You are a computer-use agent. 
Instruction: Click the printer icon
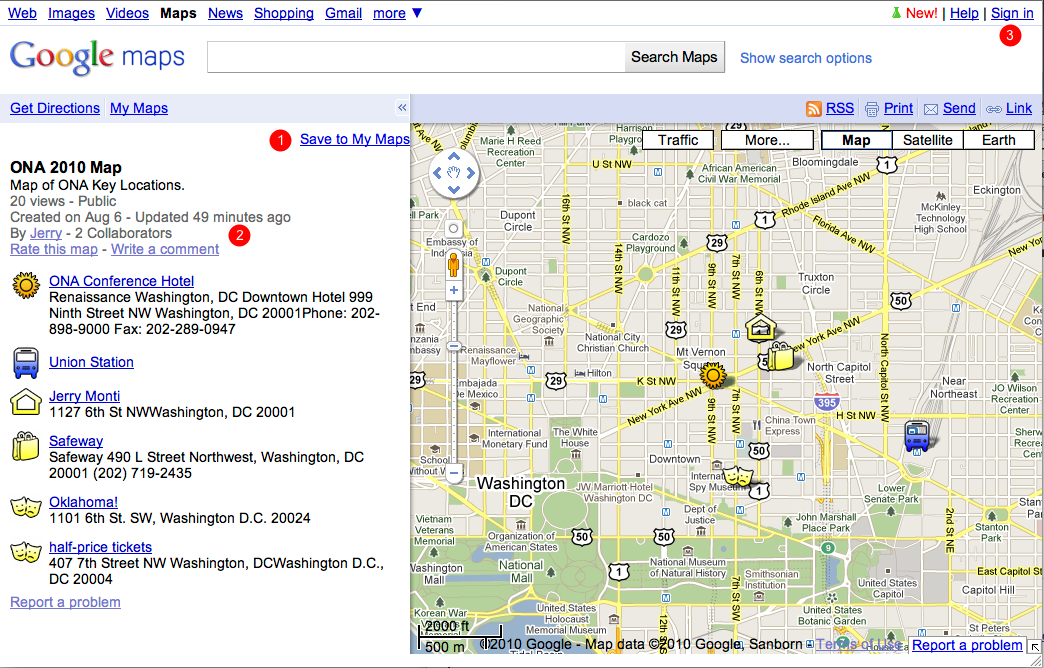point(872,109)
